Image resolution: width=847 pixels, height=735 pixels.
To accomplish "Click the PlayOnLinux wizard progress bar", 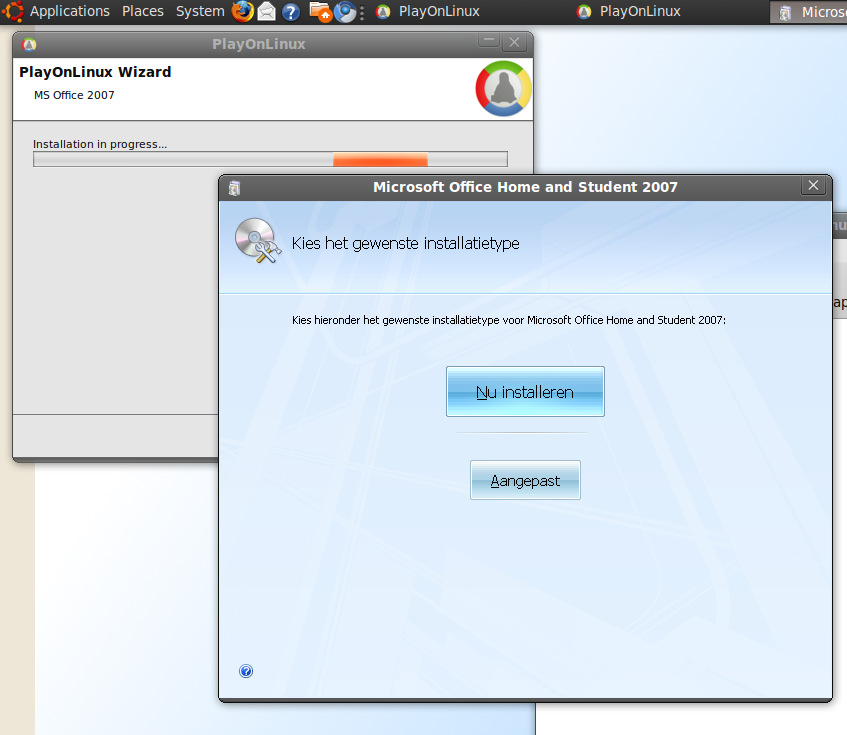I will point(270,159).
